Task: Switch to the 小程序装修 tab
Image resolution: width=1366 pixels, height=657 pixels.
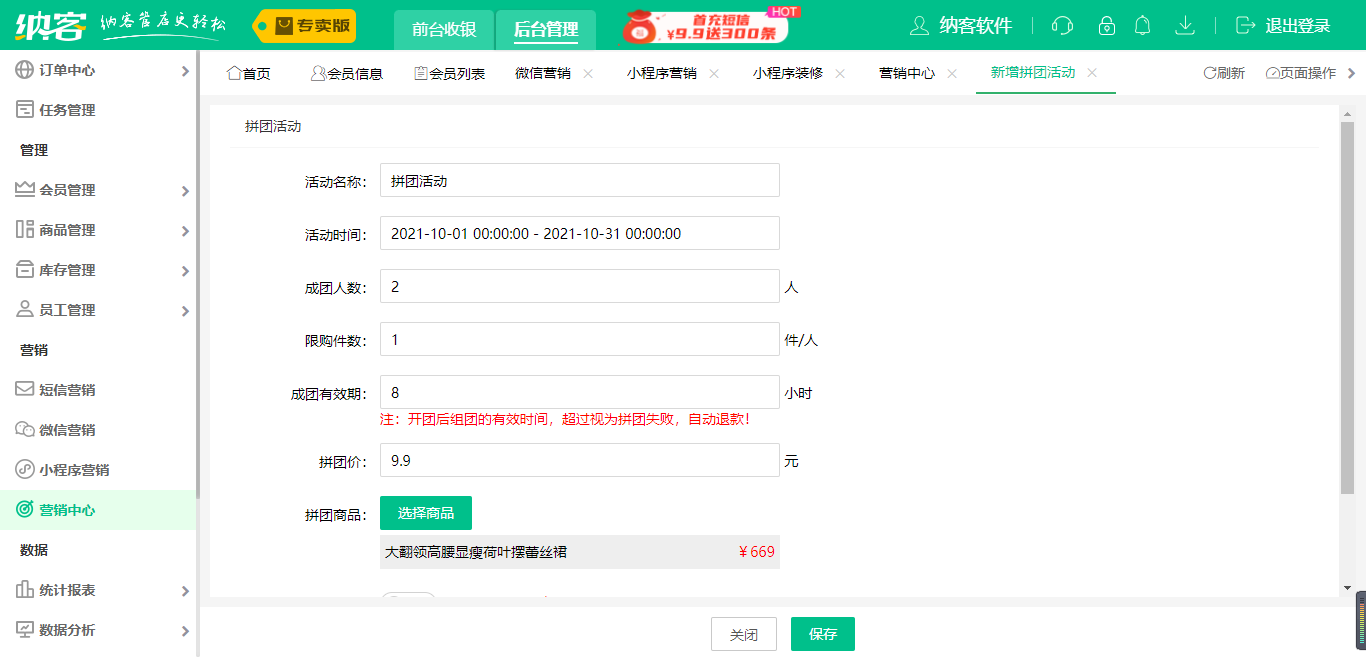Action: (788, 73)
